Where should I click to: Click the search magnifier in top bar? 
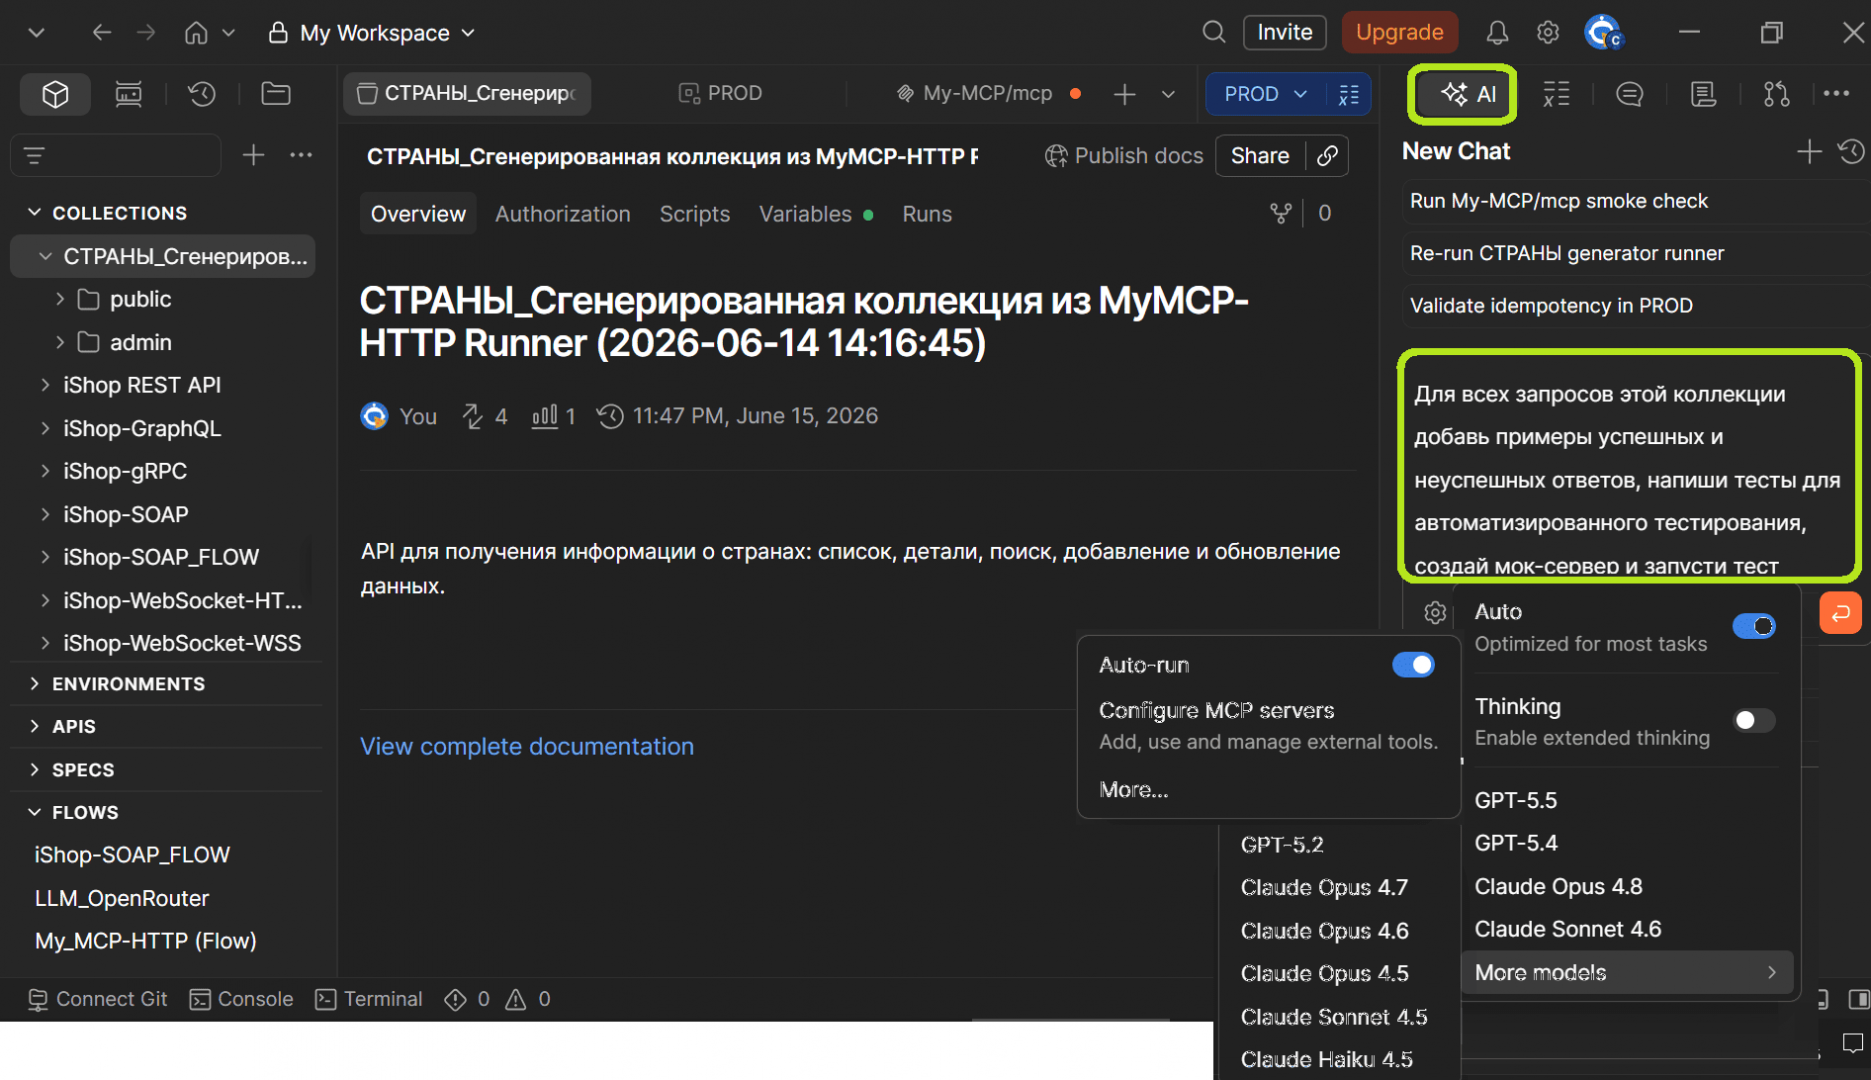(x=1213, y=32)
